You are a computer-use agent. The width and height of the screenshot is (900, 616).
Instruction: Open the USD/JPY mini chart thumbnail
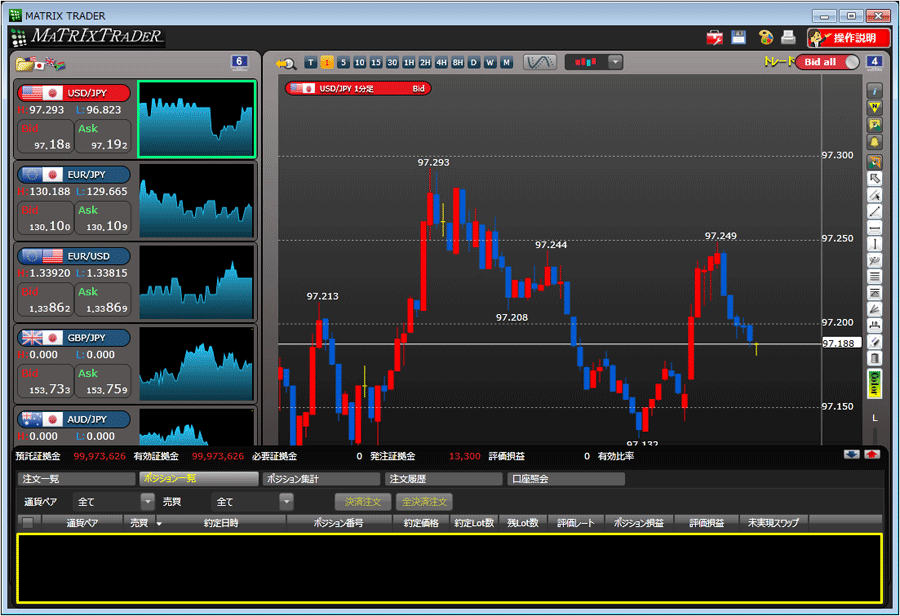point(196,119)
